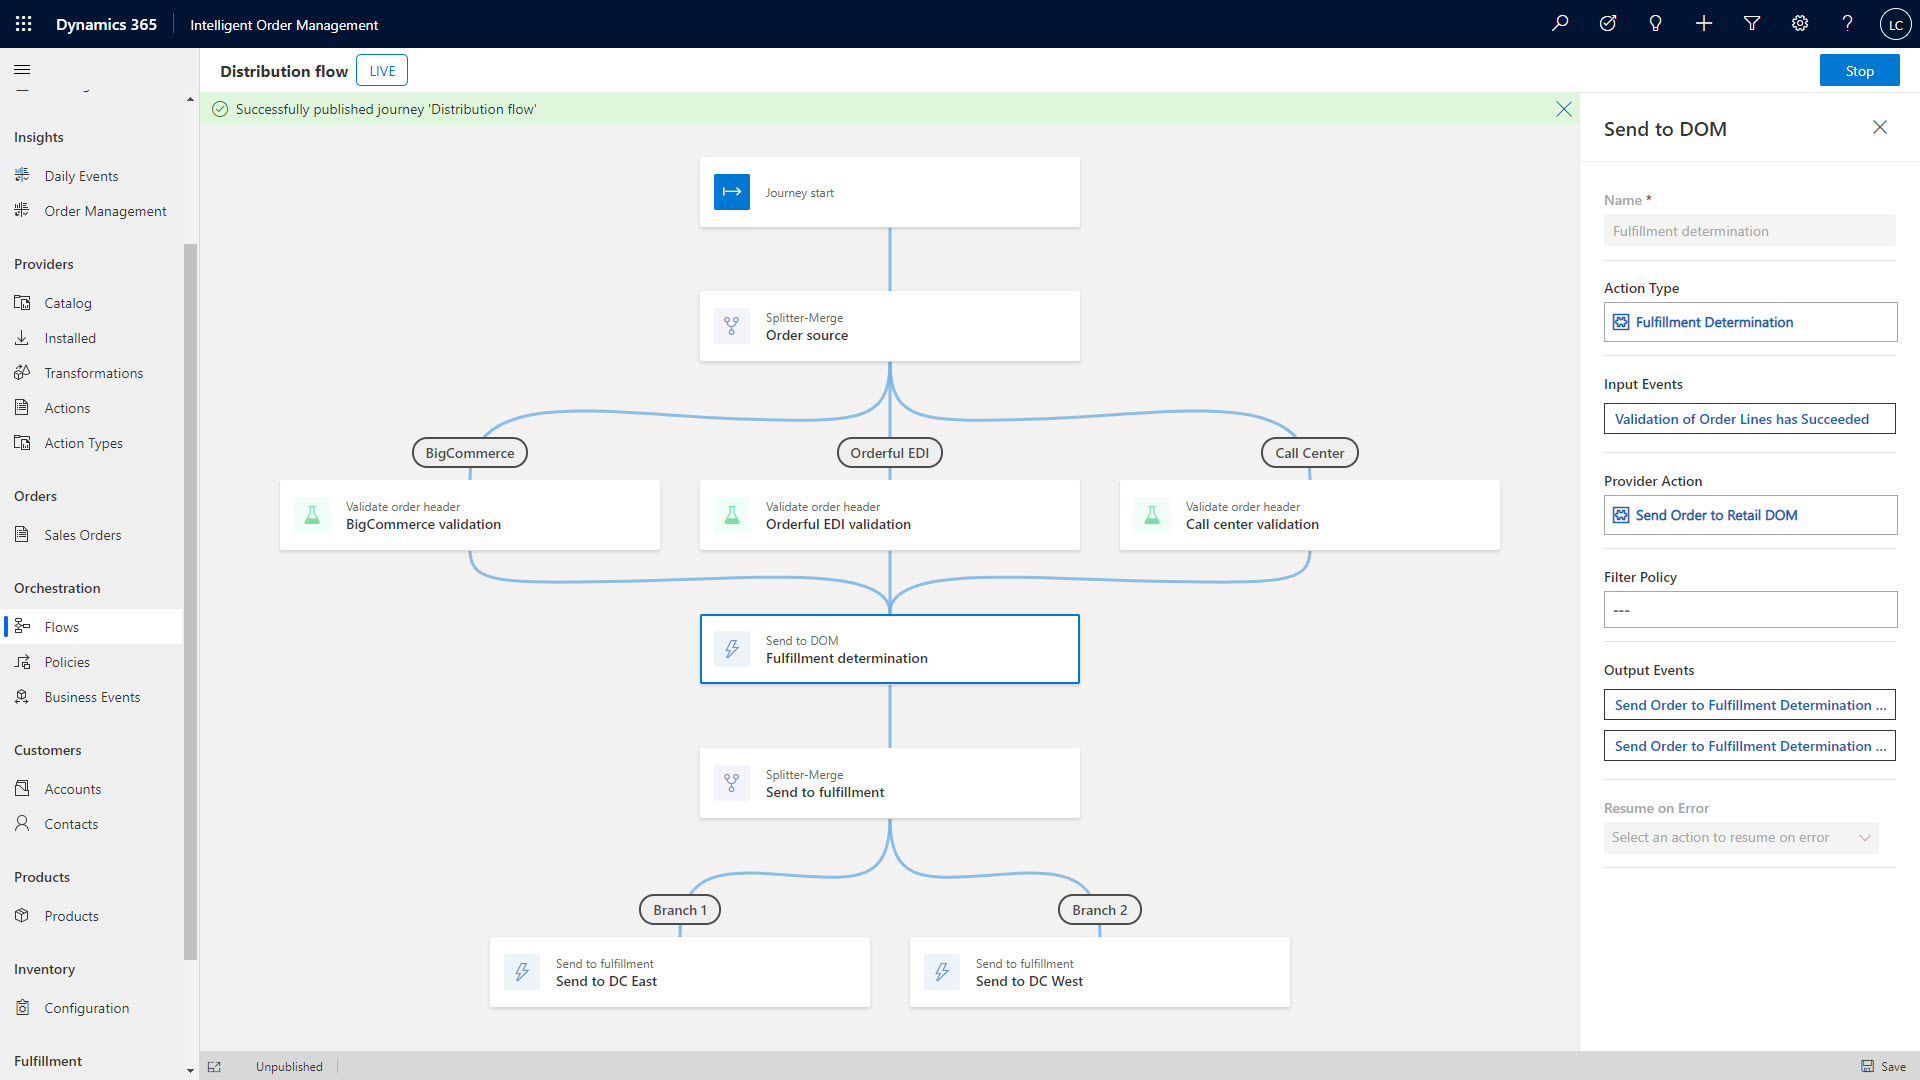Open the Resume on Error dropdown
The image size is (1920, 1080).
[1740, 837]
